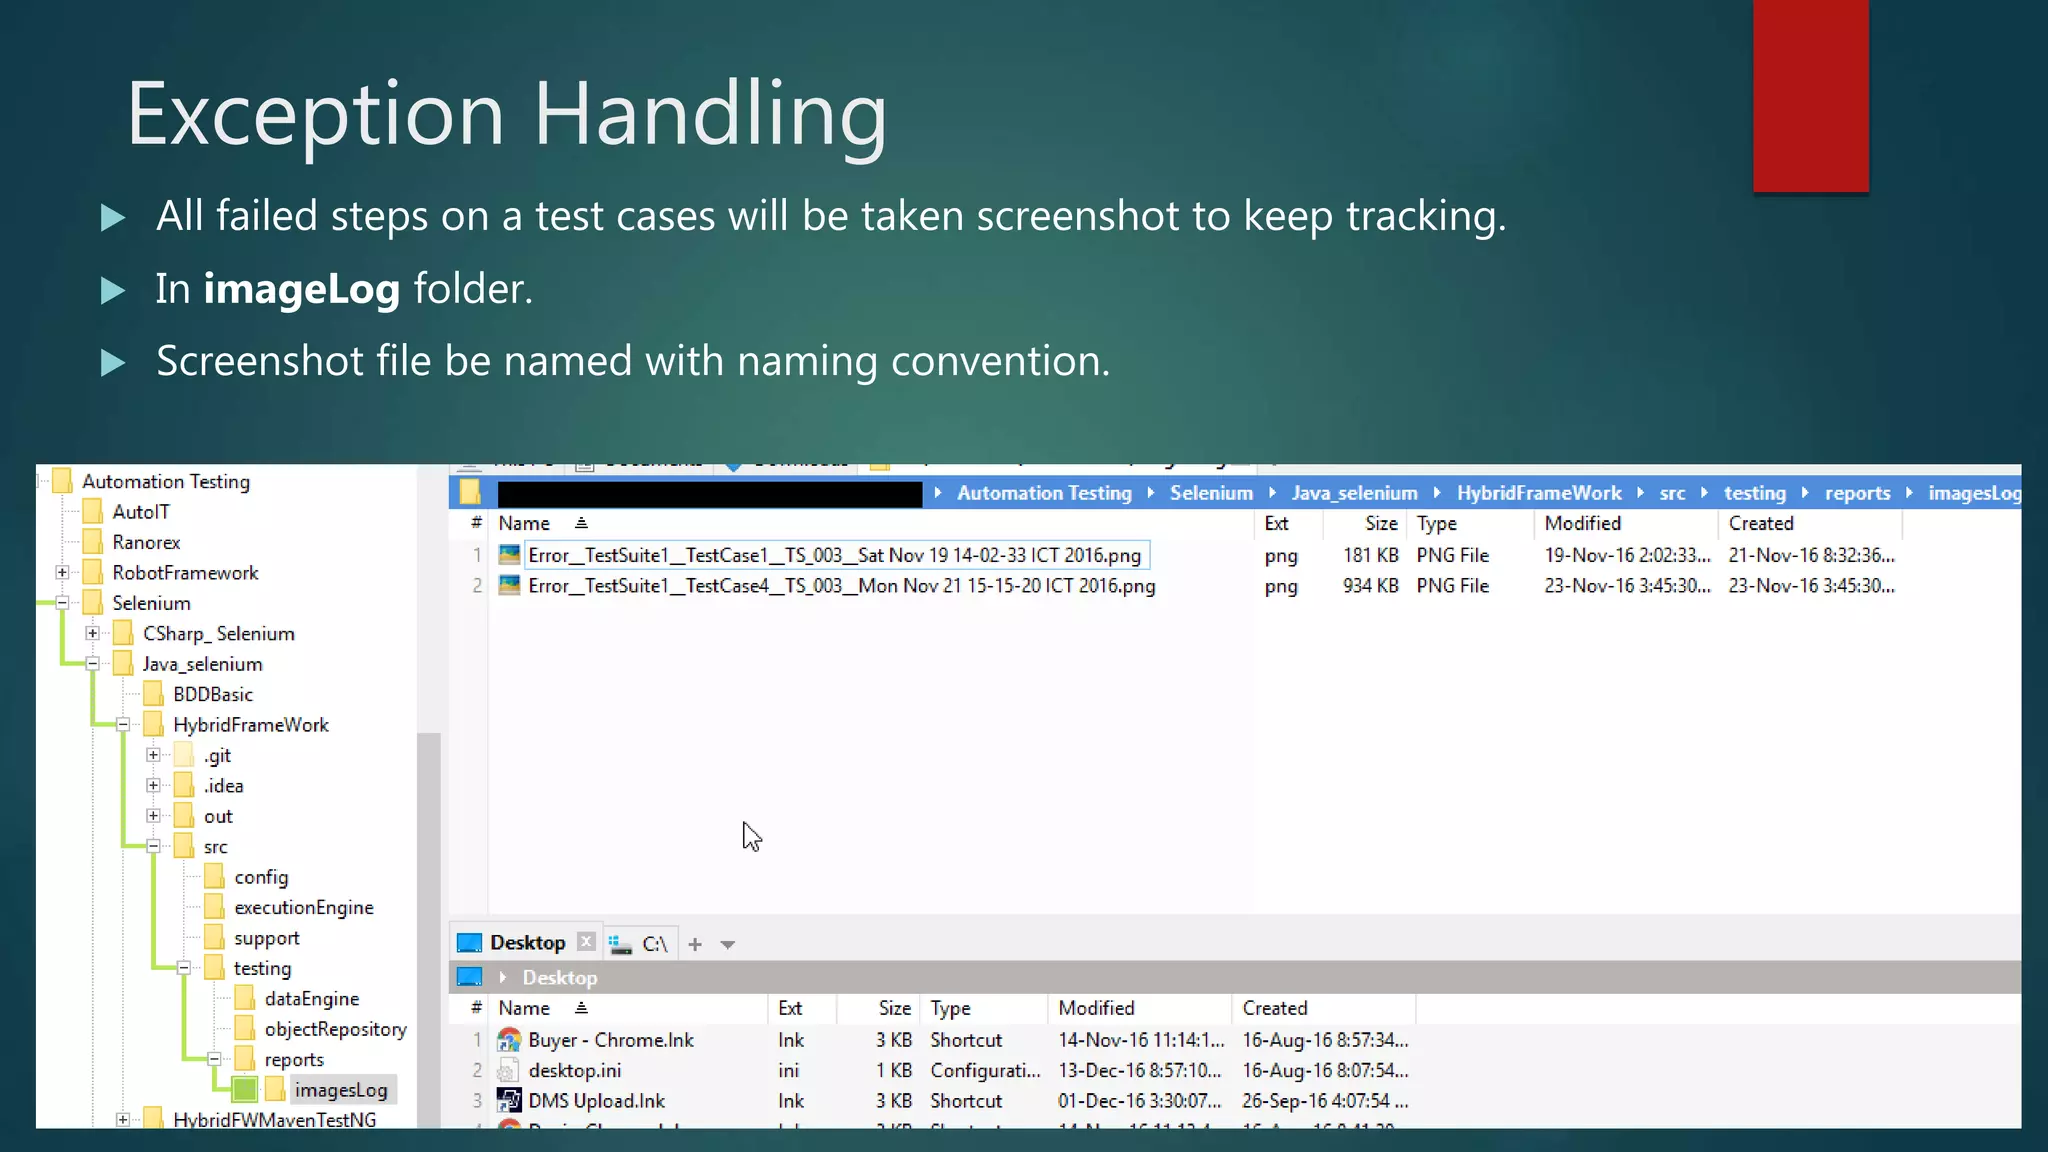Viewport: 2048px width, 1152px height.
Task: Click the DMS Upload.lnk icon
Action: pos(509,1101)
